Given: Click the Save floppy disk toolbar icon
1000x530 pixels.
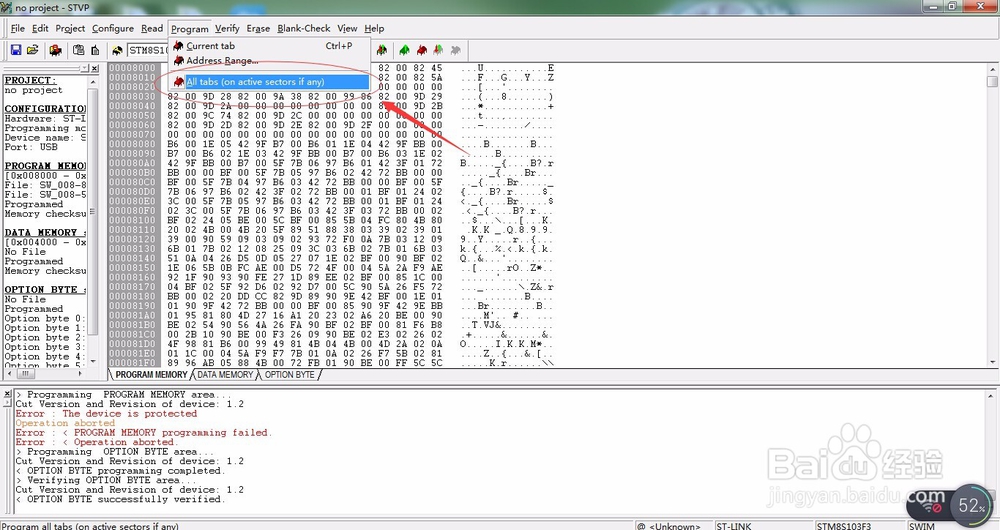Looking at the screenshot, I should (x=16, y=50).
